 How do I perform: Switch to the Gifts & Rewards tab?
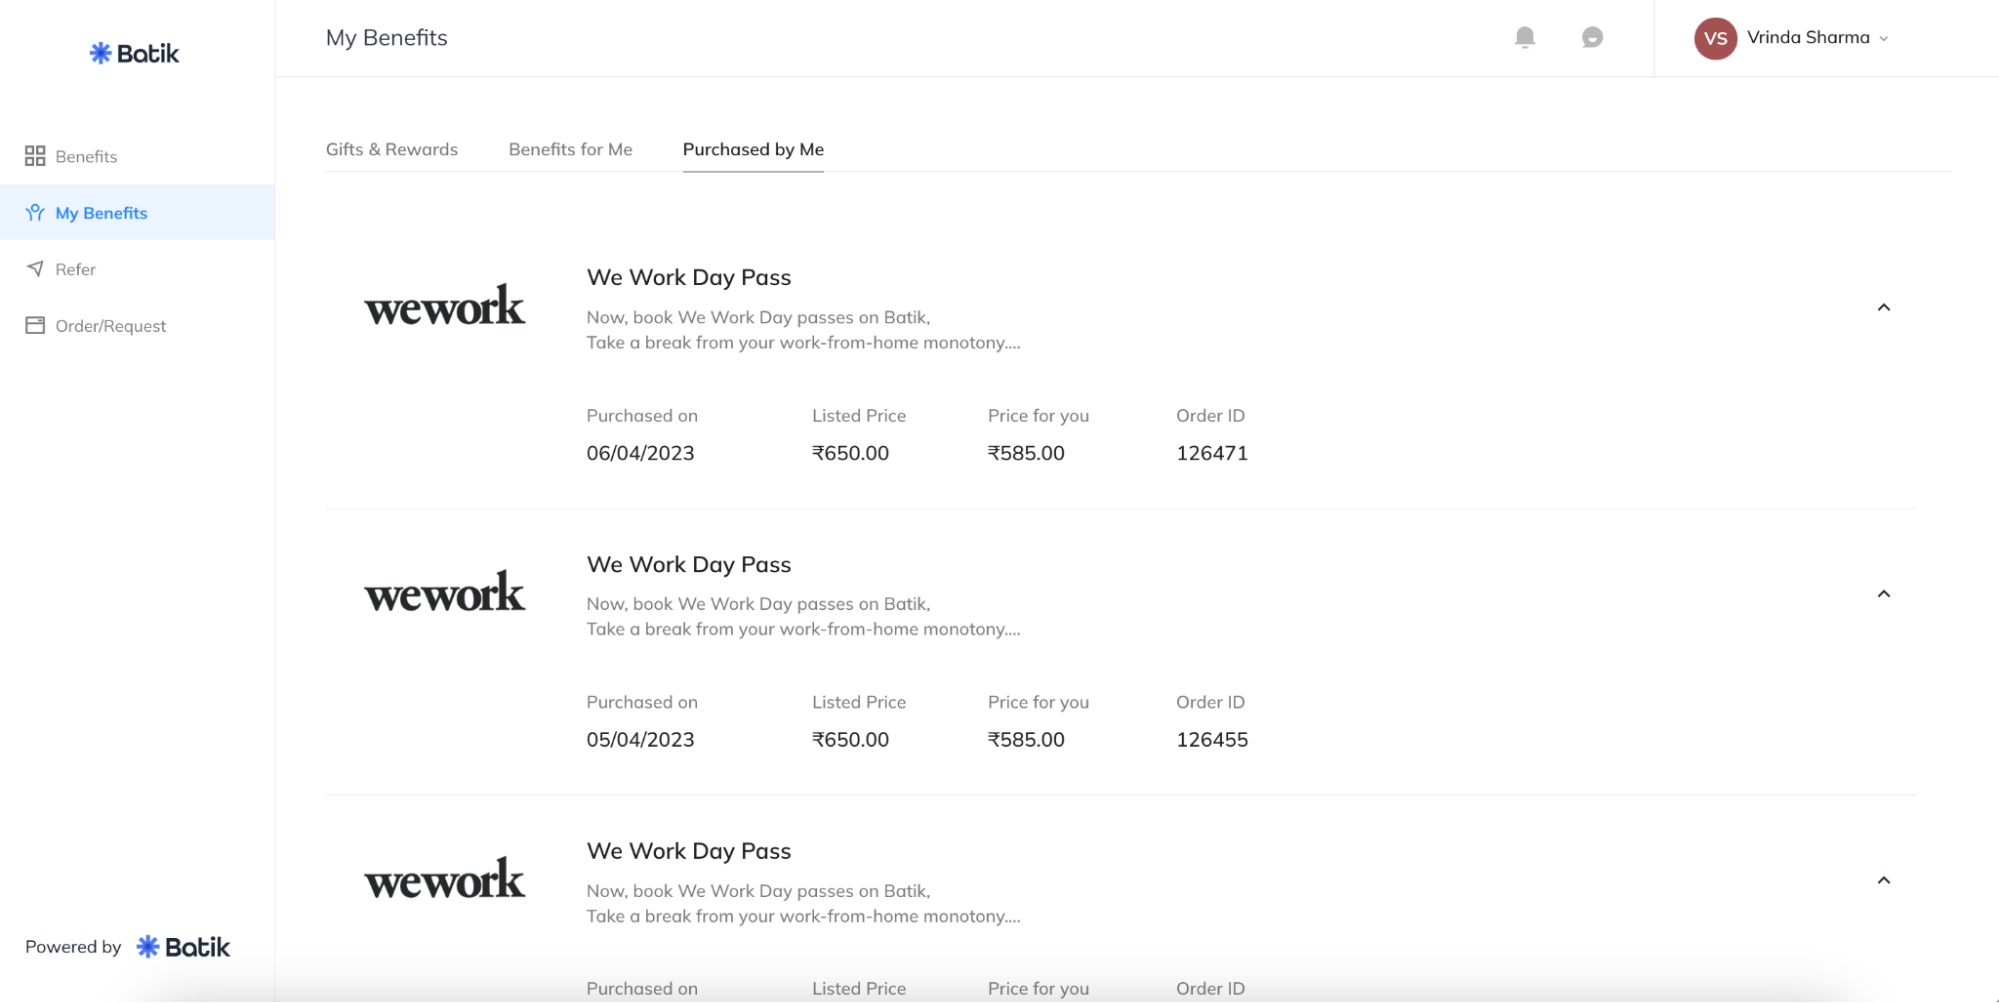392,149
